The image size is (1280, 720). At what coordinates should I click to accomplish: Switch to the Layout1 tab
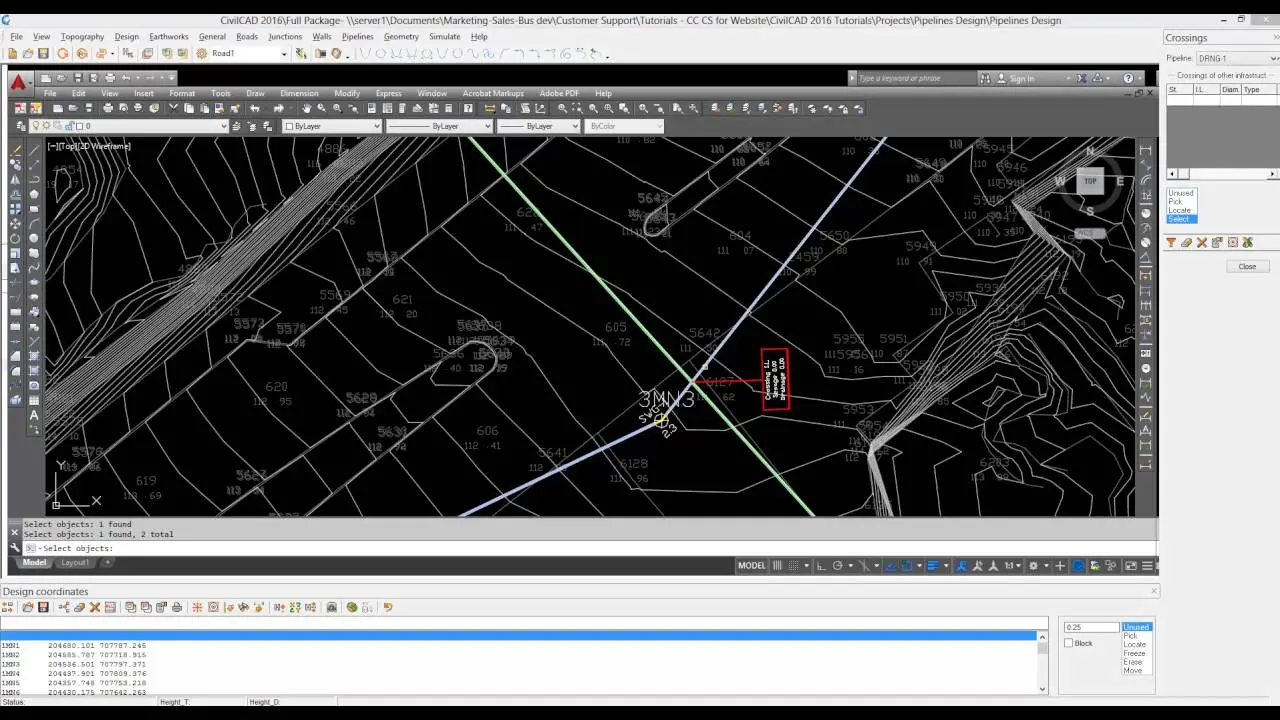75,562
